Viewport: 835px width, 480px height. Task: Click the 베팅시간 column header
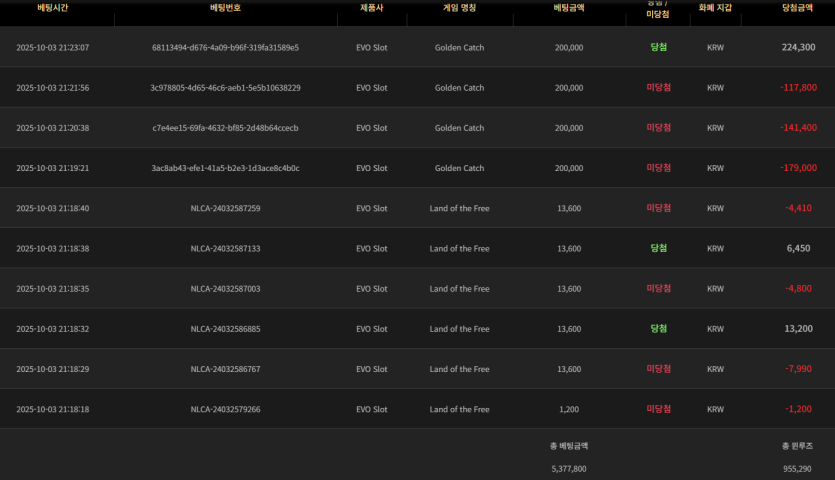[x=53, y=7]
